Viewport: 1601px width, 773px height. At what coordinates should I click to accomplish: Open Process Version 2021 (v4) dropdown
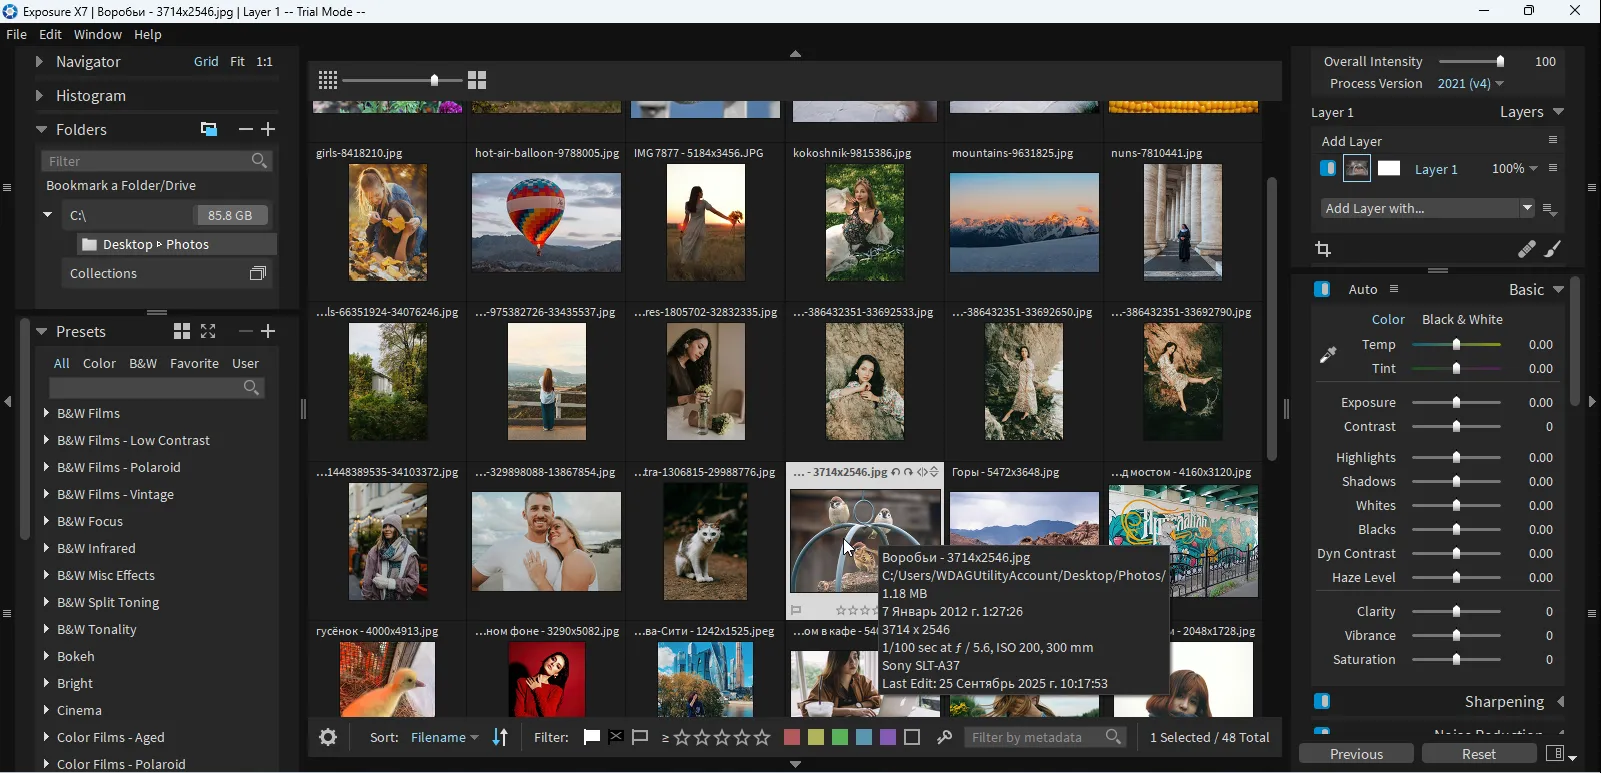(x=1470, y=84)
